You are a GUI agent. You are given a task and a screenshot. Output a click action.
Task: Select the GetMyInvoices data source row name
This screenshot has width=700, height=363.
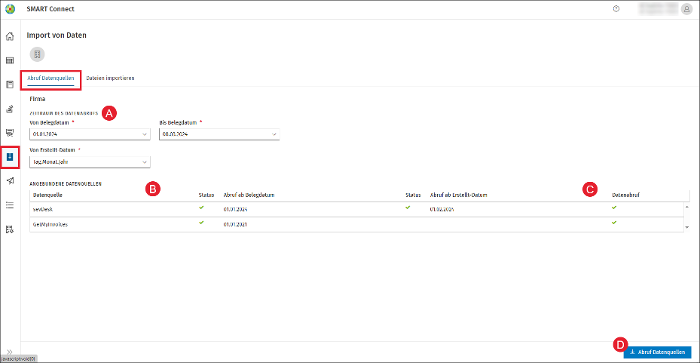pyautogui.click(x=50, y=225)
